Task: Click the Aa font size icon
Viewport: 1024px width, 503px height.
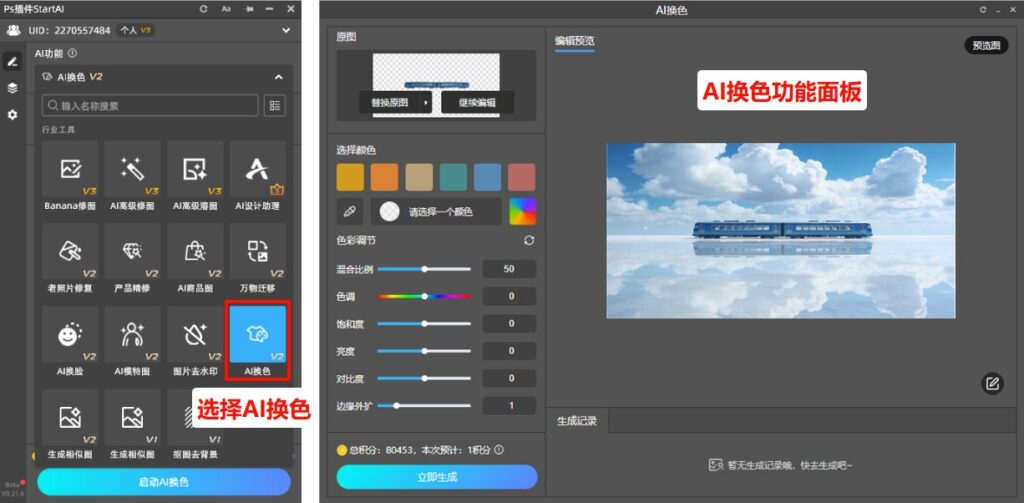Action: pyautogui.click(x=226, y=9)
